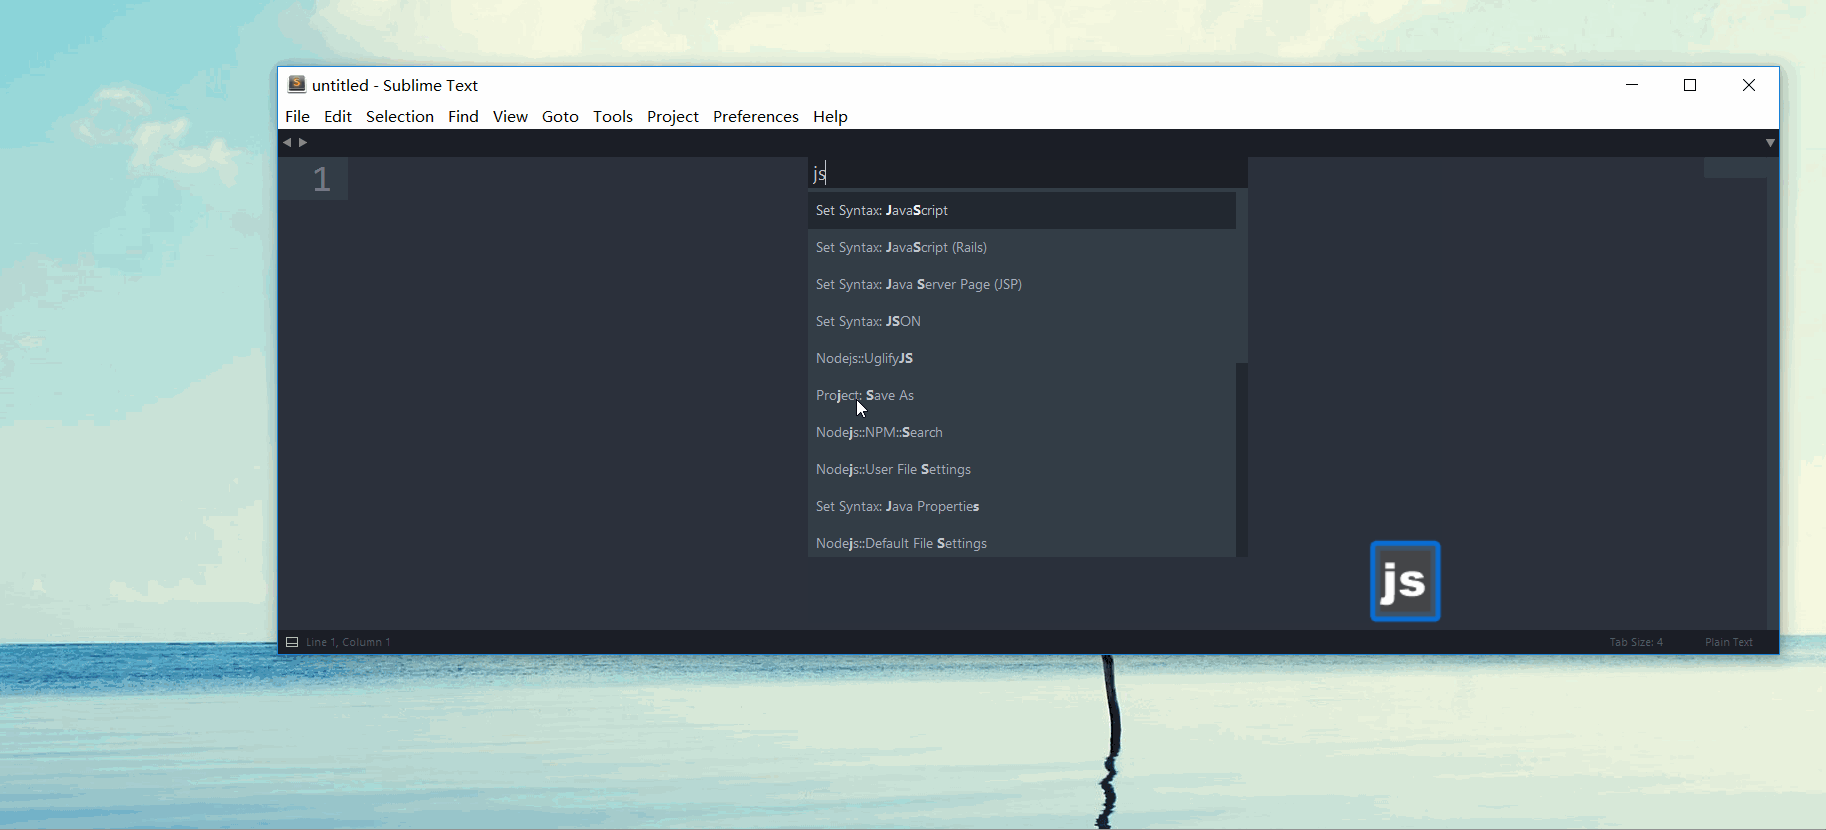The height and width of the screenshot is (830, 1826).
Task: Run the Nodejs::UglifyJS command
Action: click(1022, 358)
